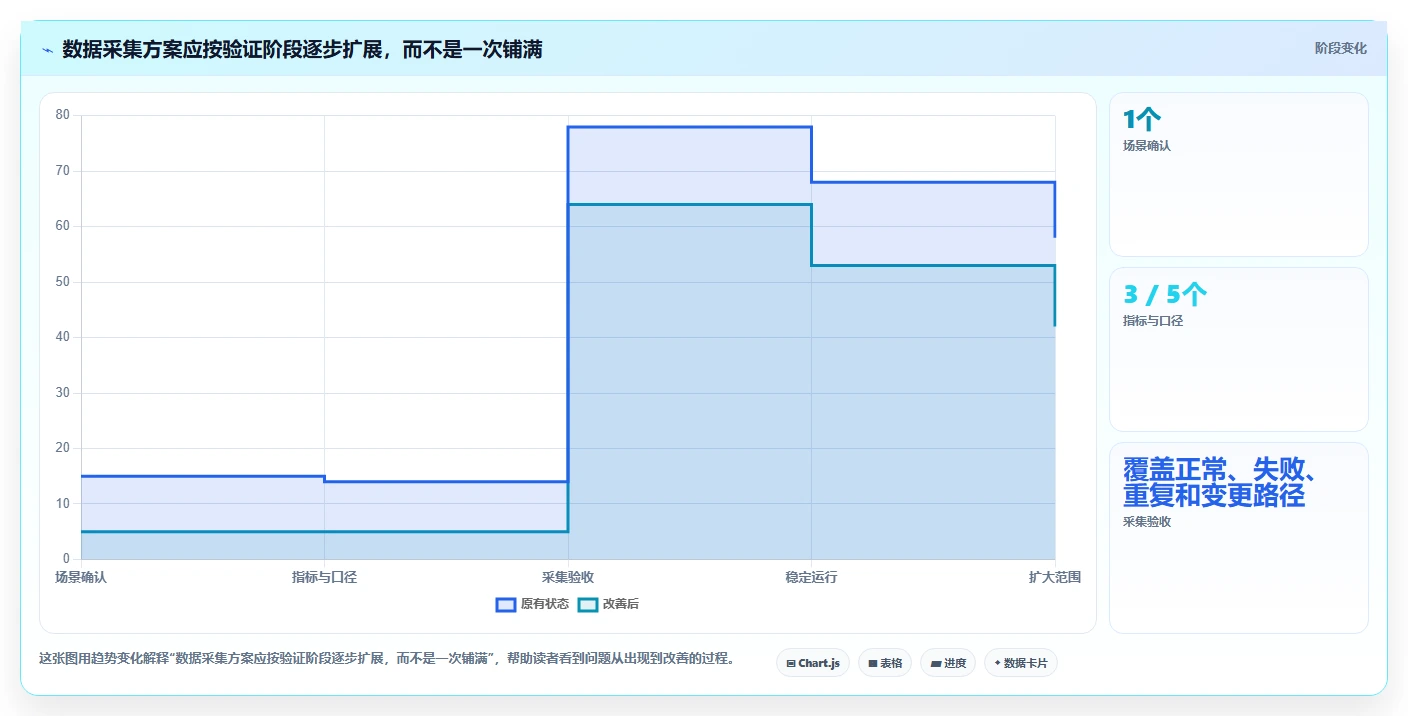
Task: Click the blue 原有状态 line peak at 78
Action: [689, 127]
